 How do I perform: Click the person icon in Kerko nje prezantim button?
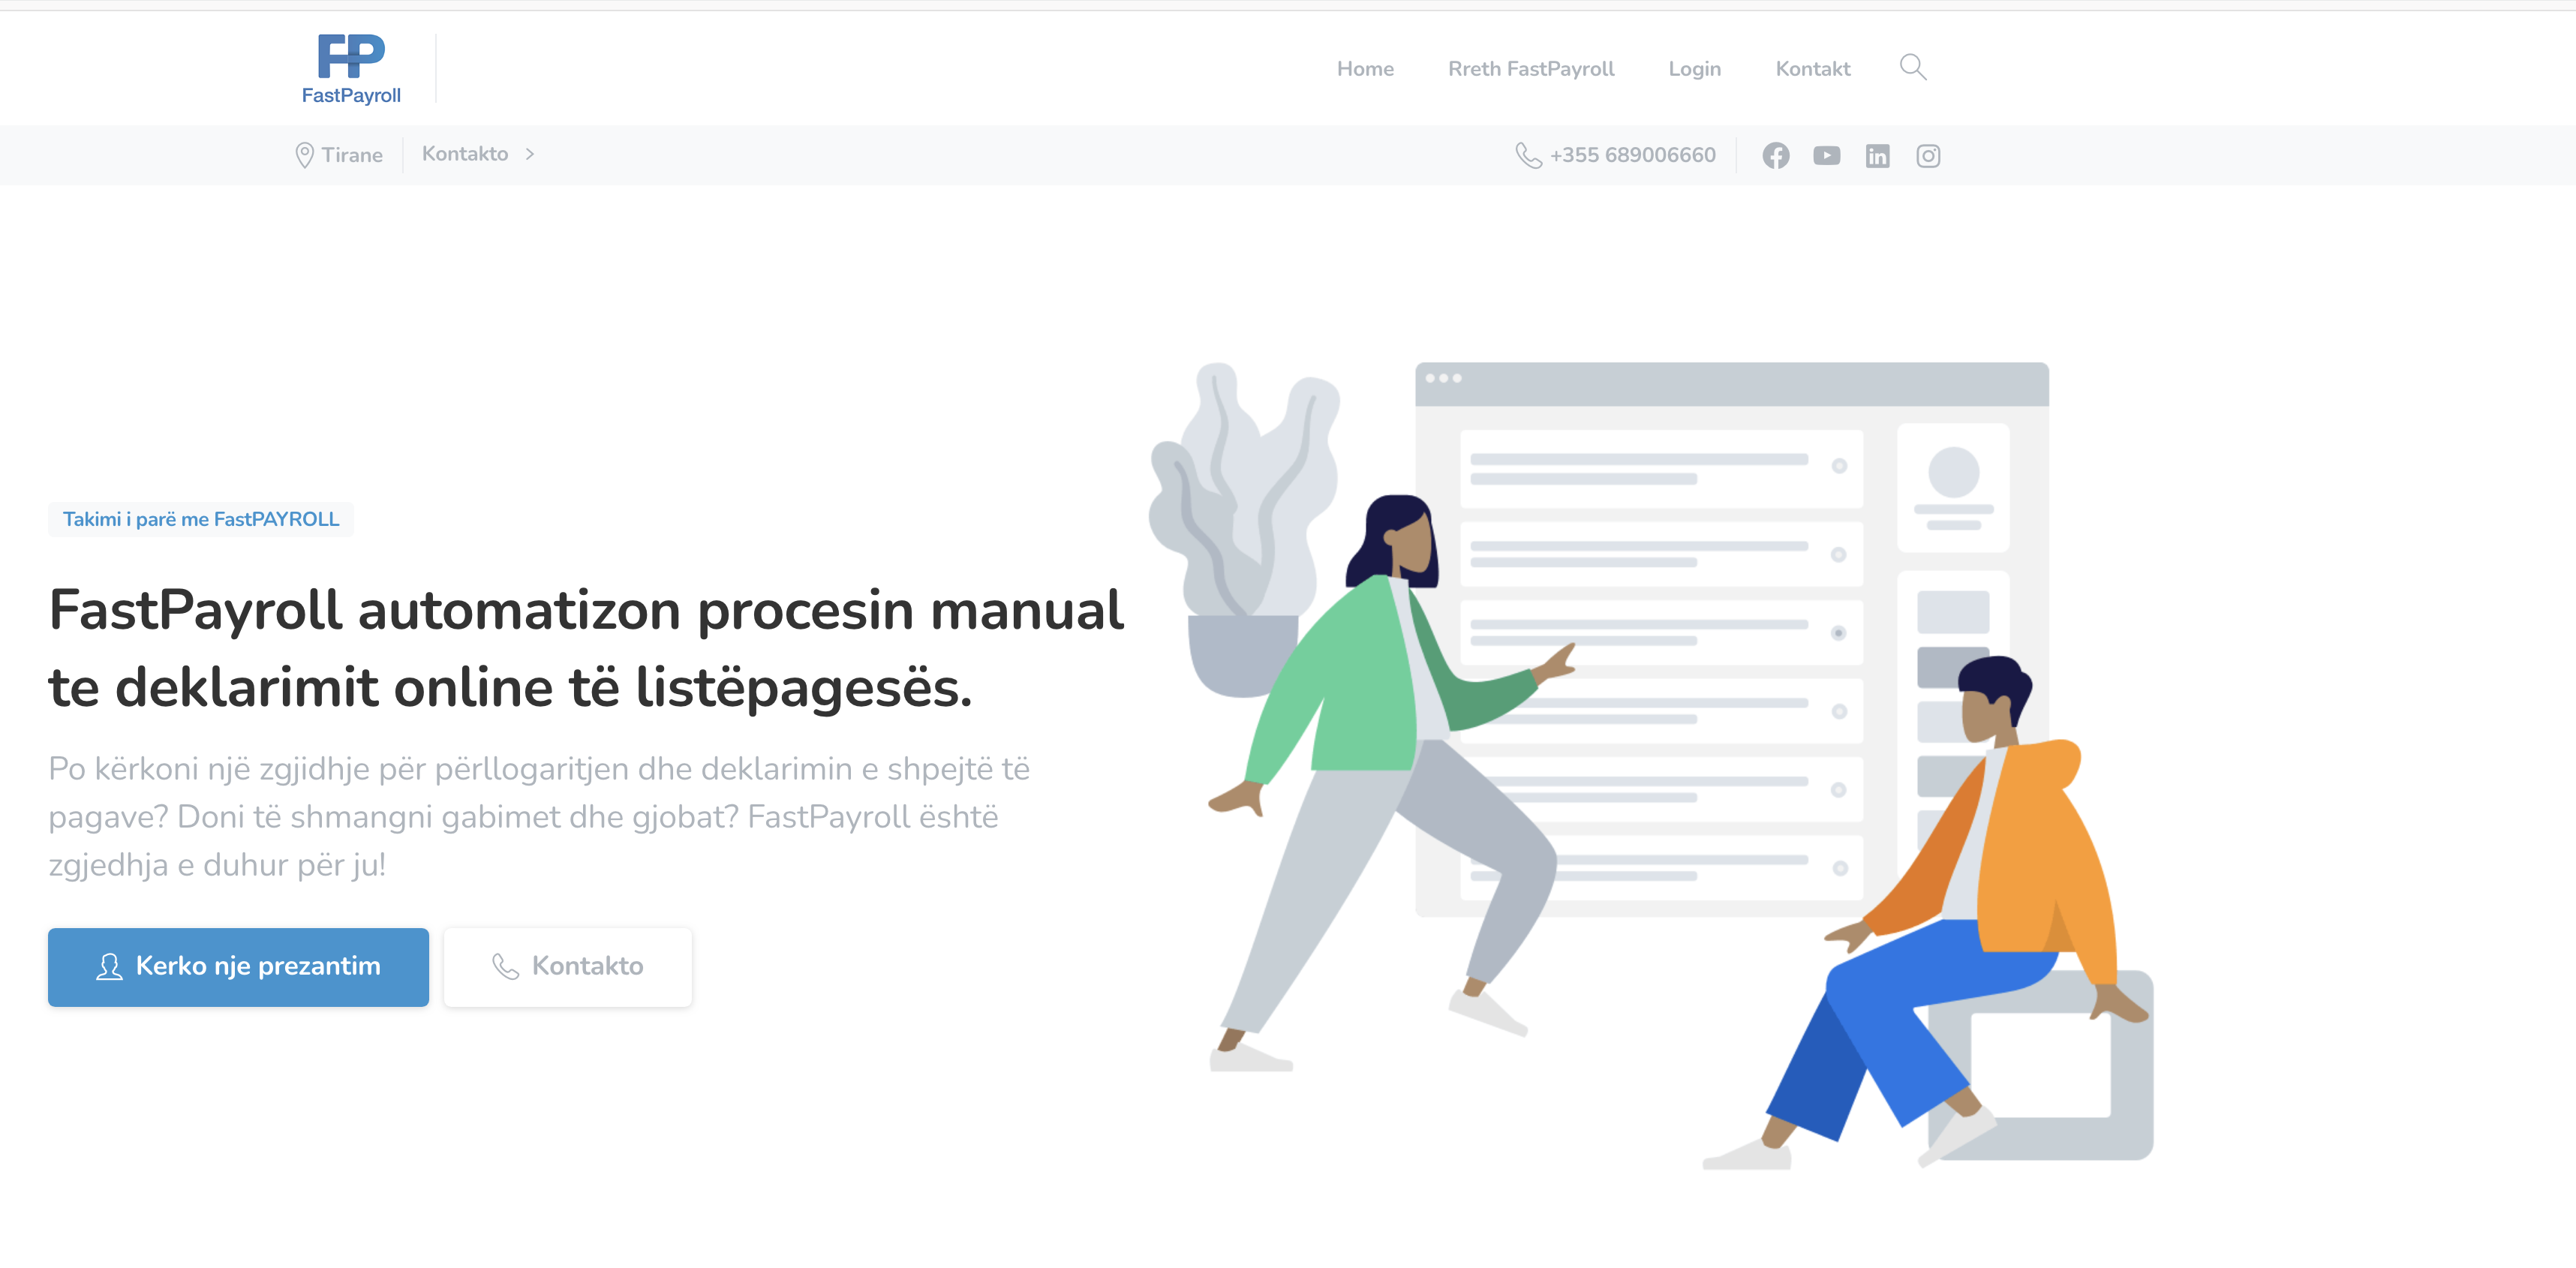click(109, 966)
